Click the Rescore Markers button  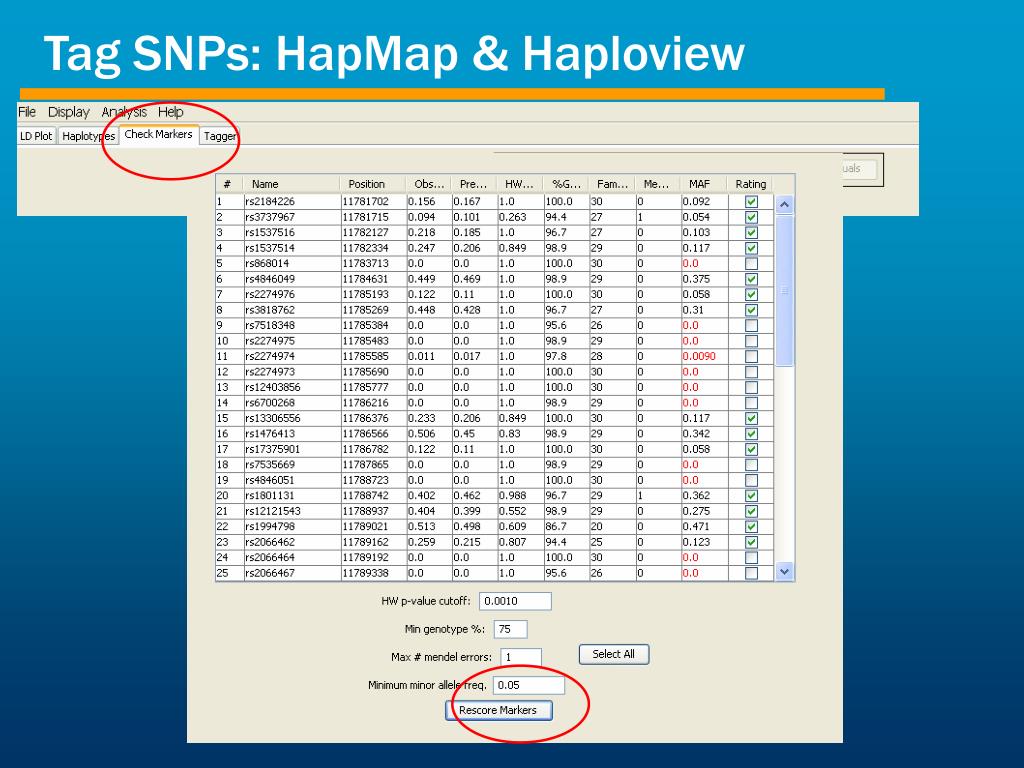[498, 711]
